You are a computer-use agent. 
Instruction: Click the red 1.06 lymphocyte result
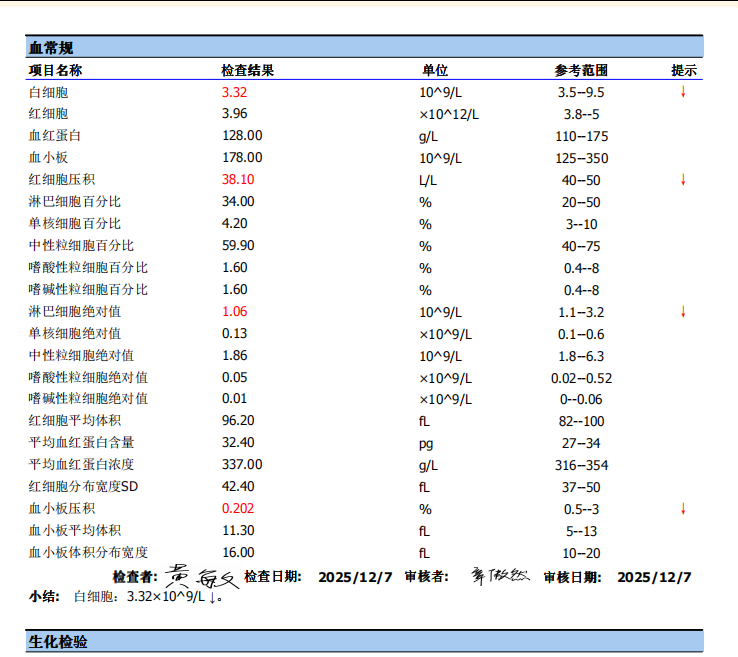234,312
